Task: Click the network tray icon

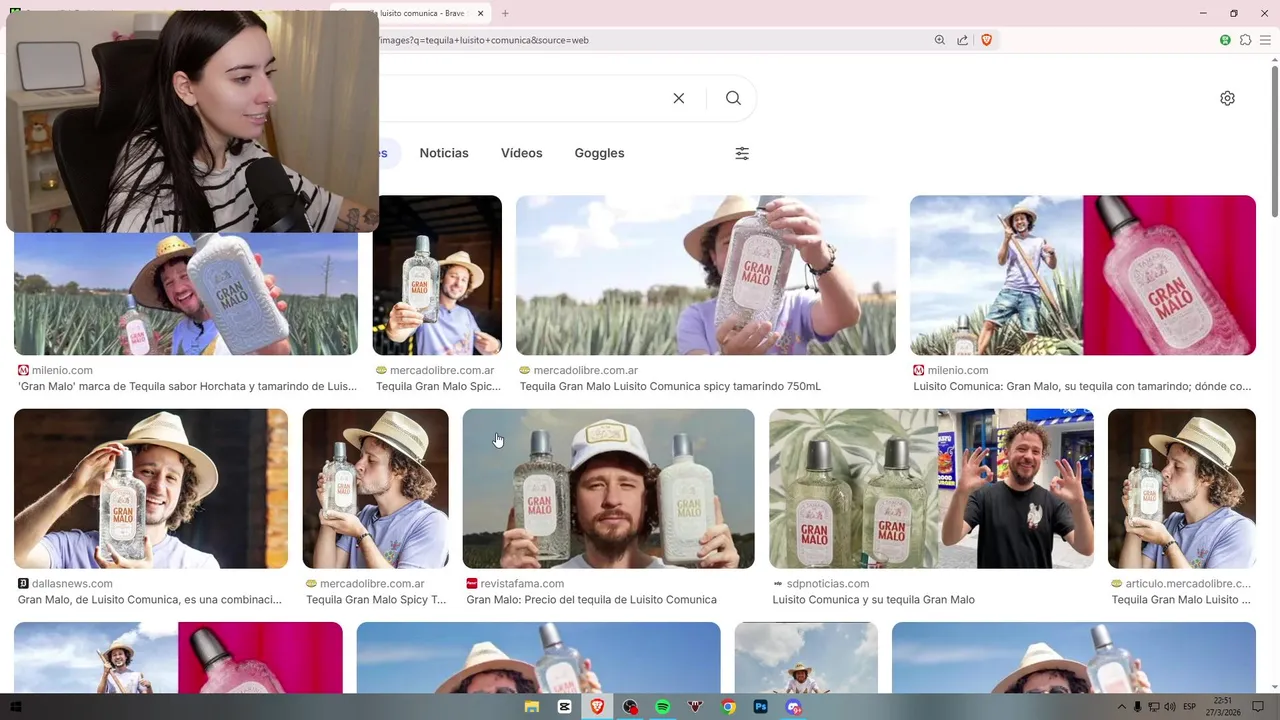Action: (1153, 707)
